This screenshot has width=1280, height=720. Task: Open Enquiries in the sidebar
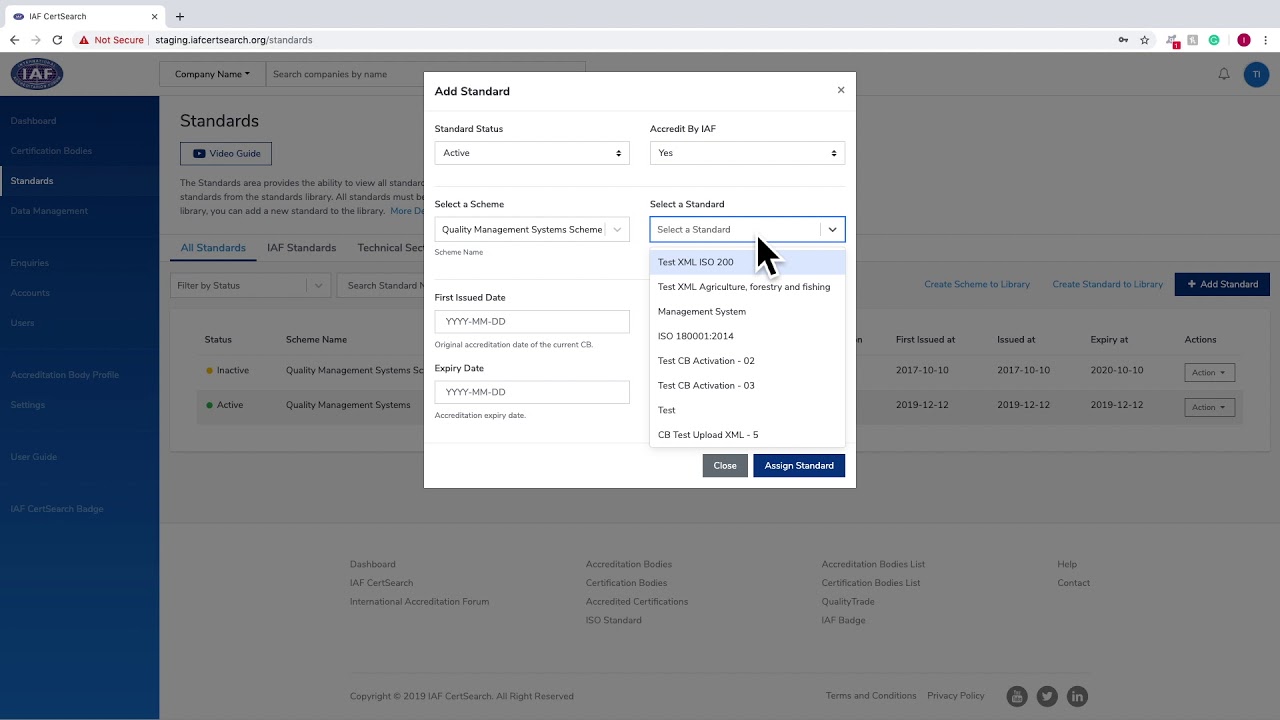[x=29, y=263]
